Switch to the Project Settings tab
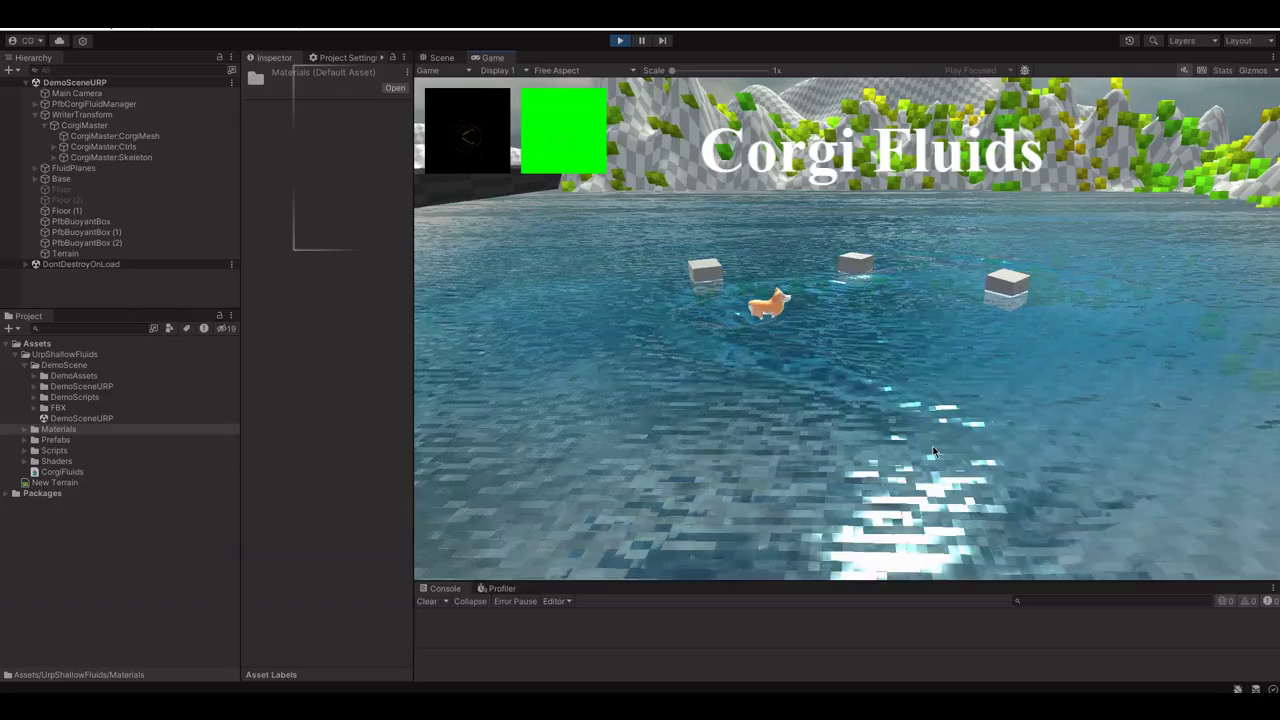This screenshot has width=1280, height=720. click(x=343, y=58)
